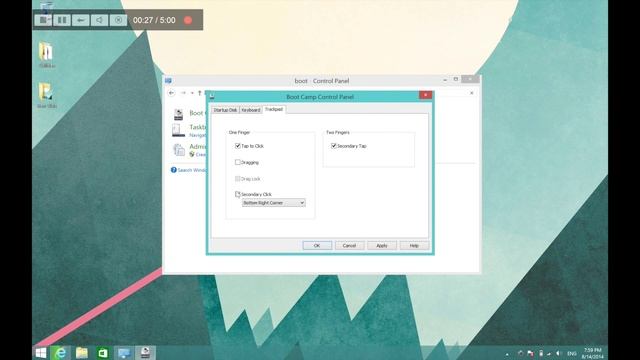640x360 pixels.
Task: Go up one level in Control Panel
Action: pyautogui.click(x=200, y=93)
